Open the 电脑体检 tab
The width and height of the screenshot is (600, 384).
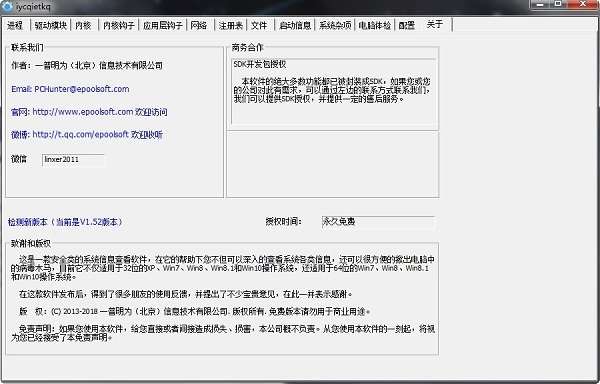pos(374,25)
